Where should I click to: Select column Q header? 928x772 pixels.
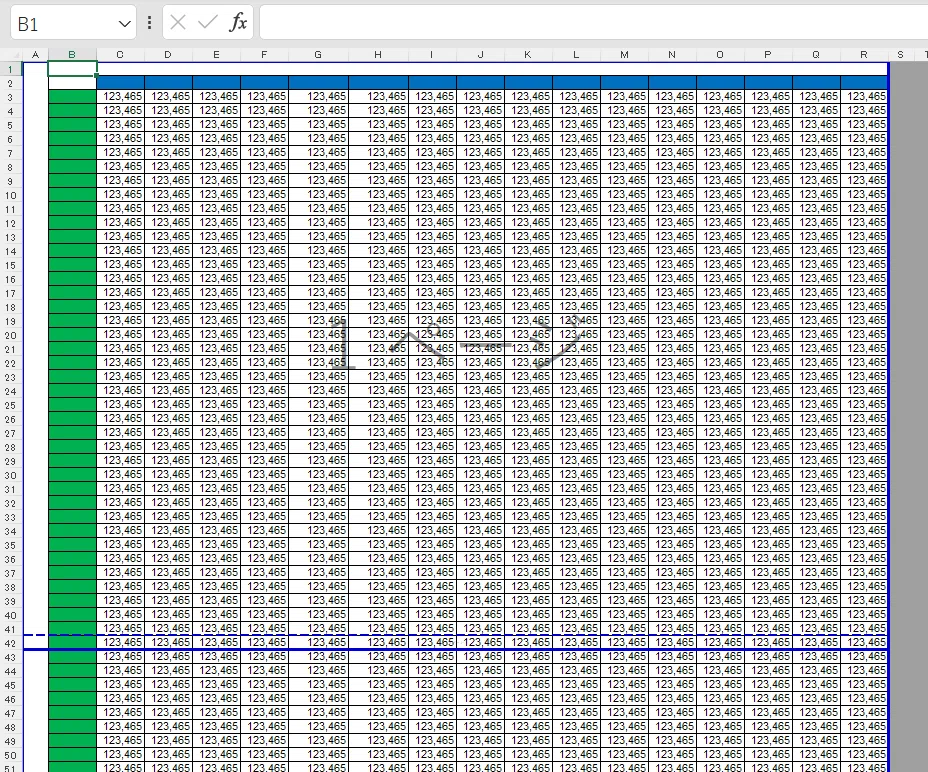point(816,55)
